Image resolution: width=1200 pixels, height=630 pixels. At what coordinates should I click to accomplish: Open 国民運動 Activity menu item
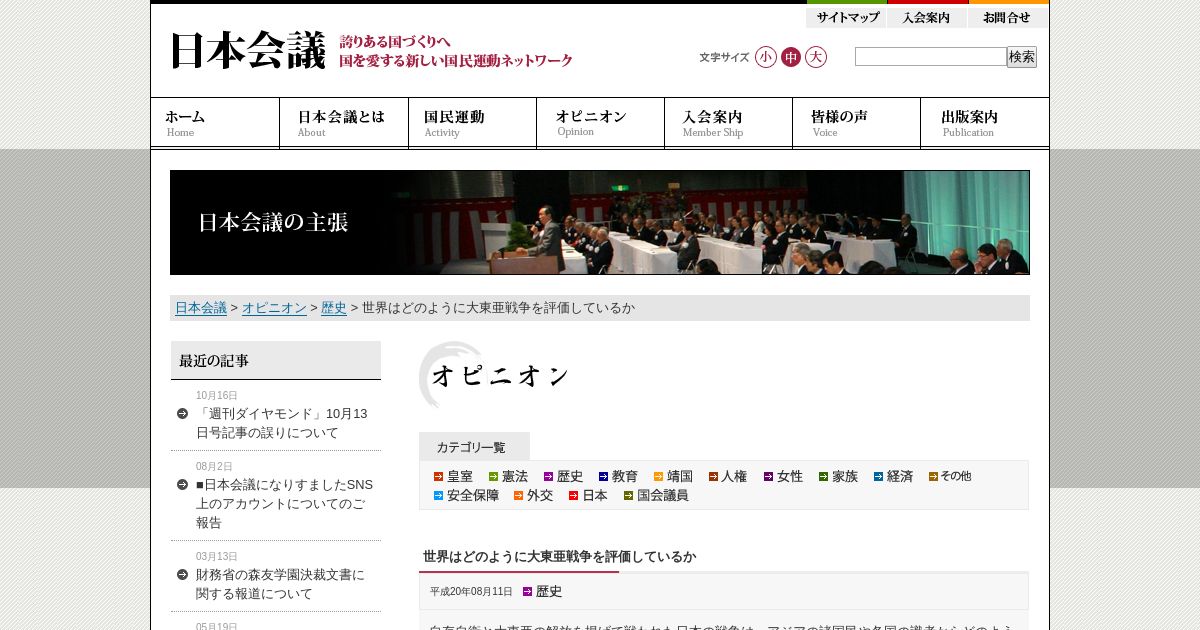472,123
